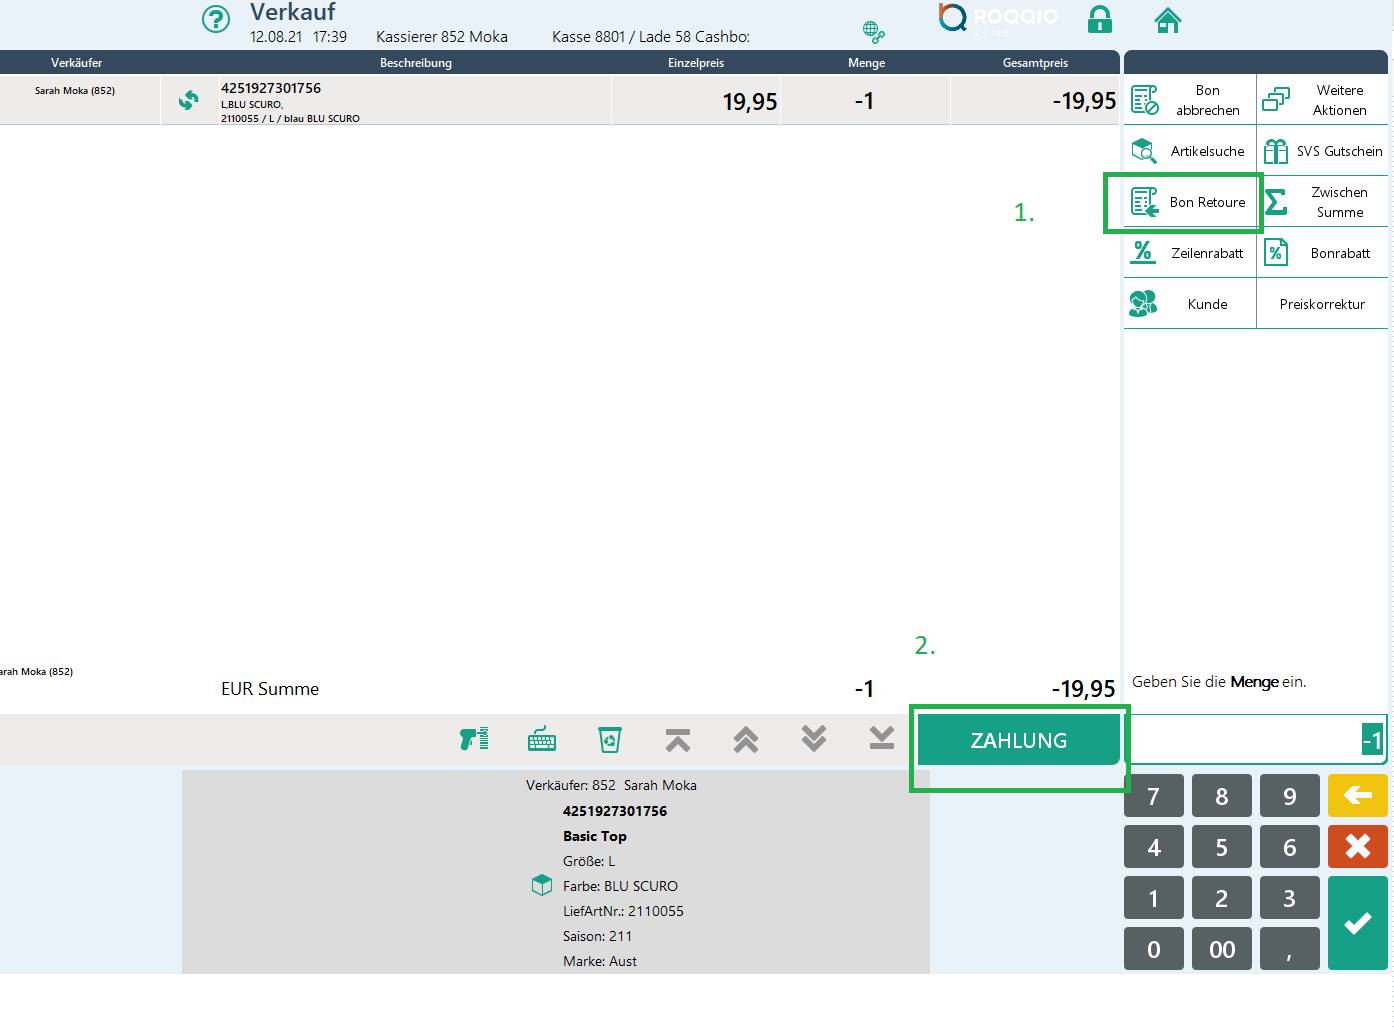Click Bon abbrechen button
Viewport: 1394px width, 1029px height.
pos(1190,100)
